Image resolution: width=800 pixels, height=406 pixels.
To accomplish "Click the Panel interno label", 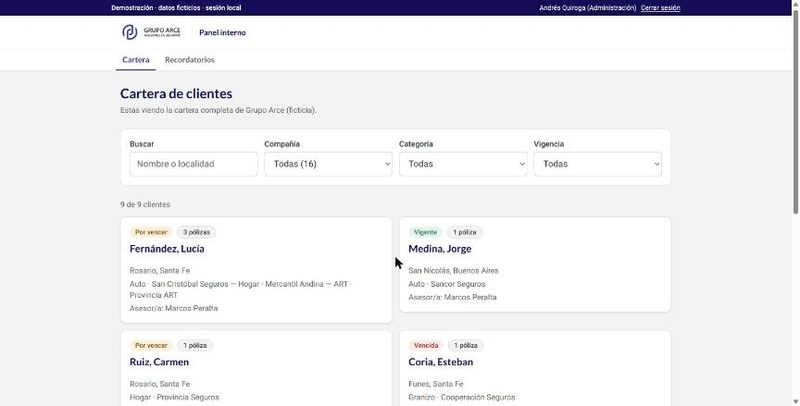I will tap(222, 33).
